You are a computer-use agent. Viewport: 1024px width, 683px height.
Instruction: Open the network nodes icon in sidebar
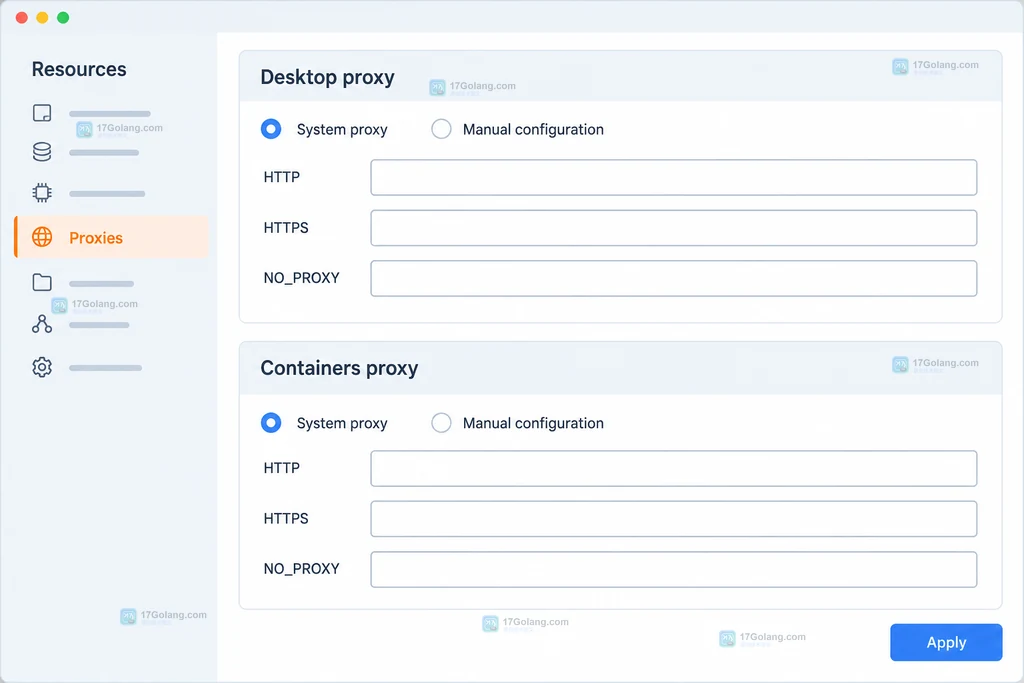42,324
